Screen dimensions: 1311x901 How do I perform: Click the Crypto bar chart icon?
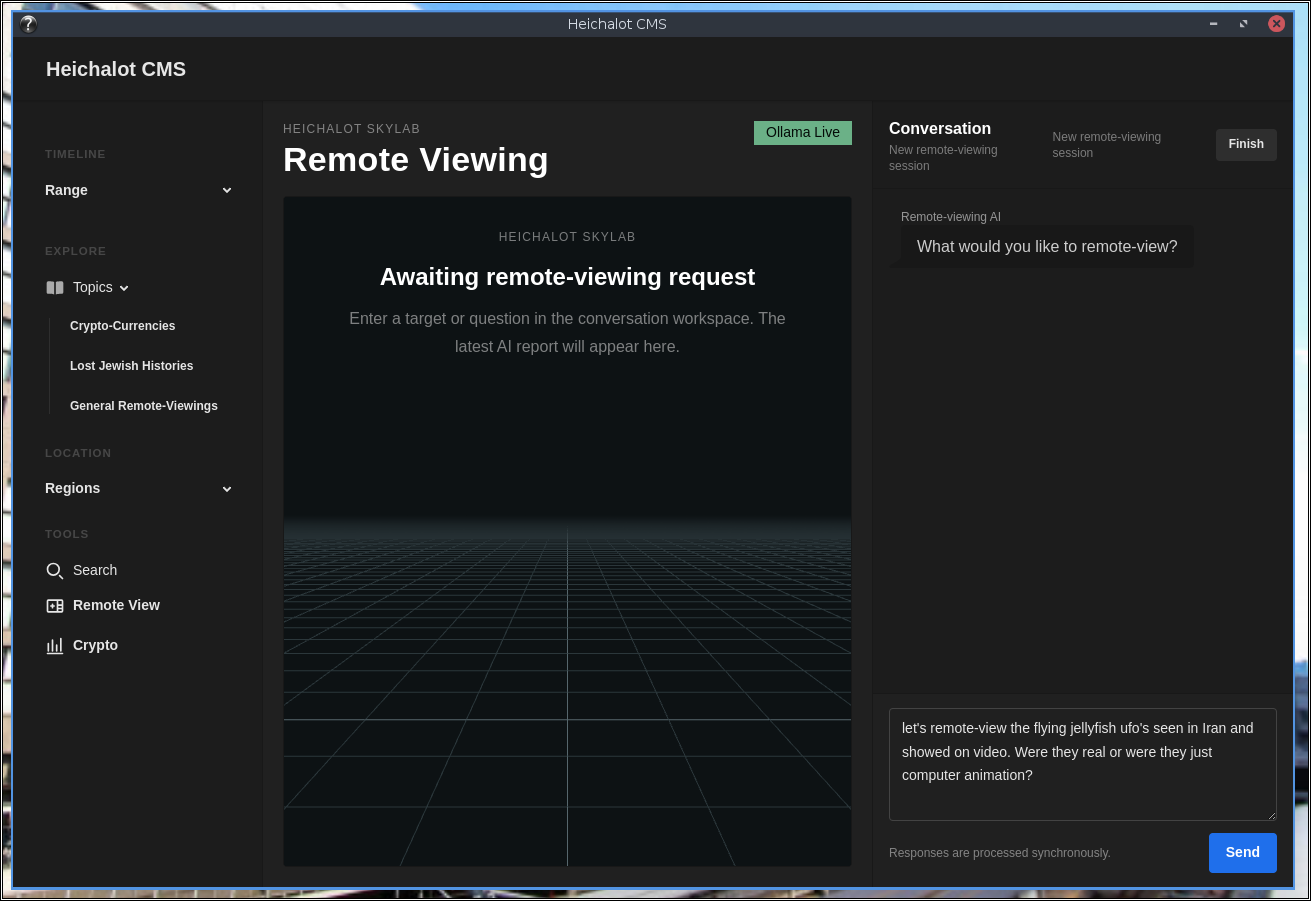tap(55, 646)
